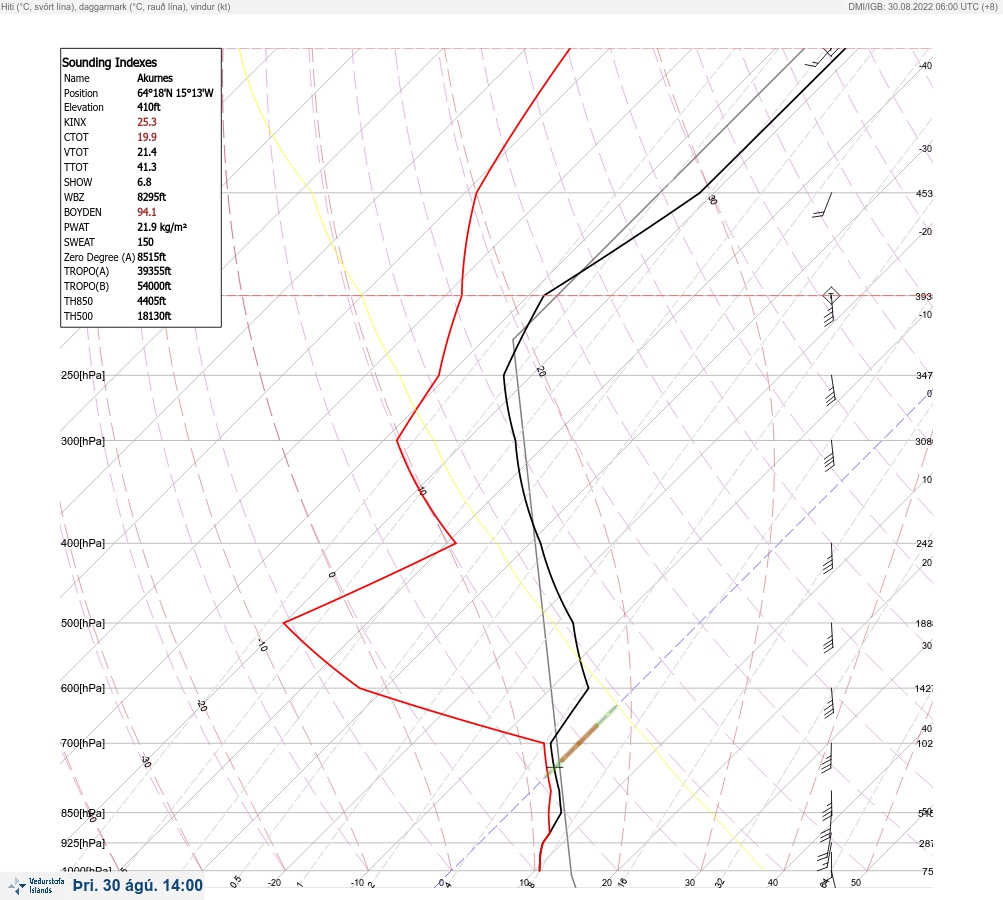
Task: Click the 453 height label on right axis
Action: point(924,193)
